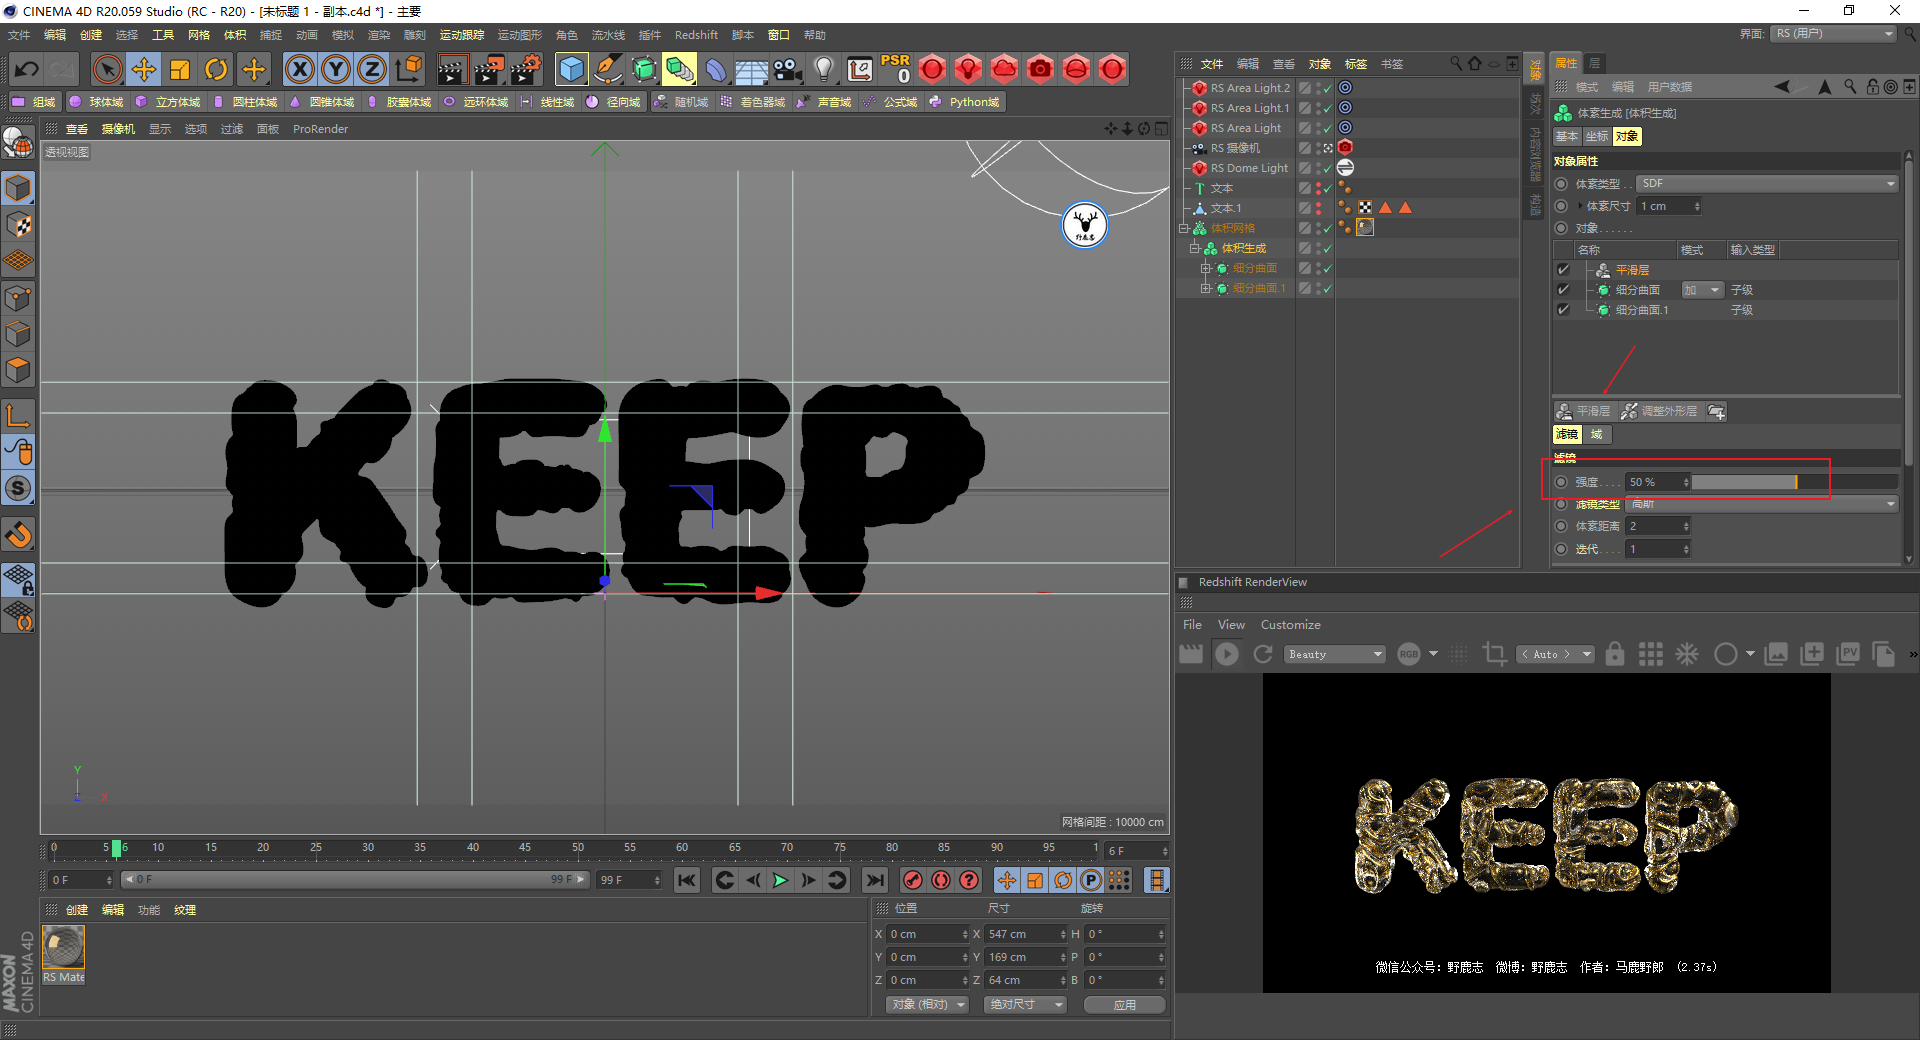Open the spline pen tool

coord(607,69)
